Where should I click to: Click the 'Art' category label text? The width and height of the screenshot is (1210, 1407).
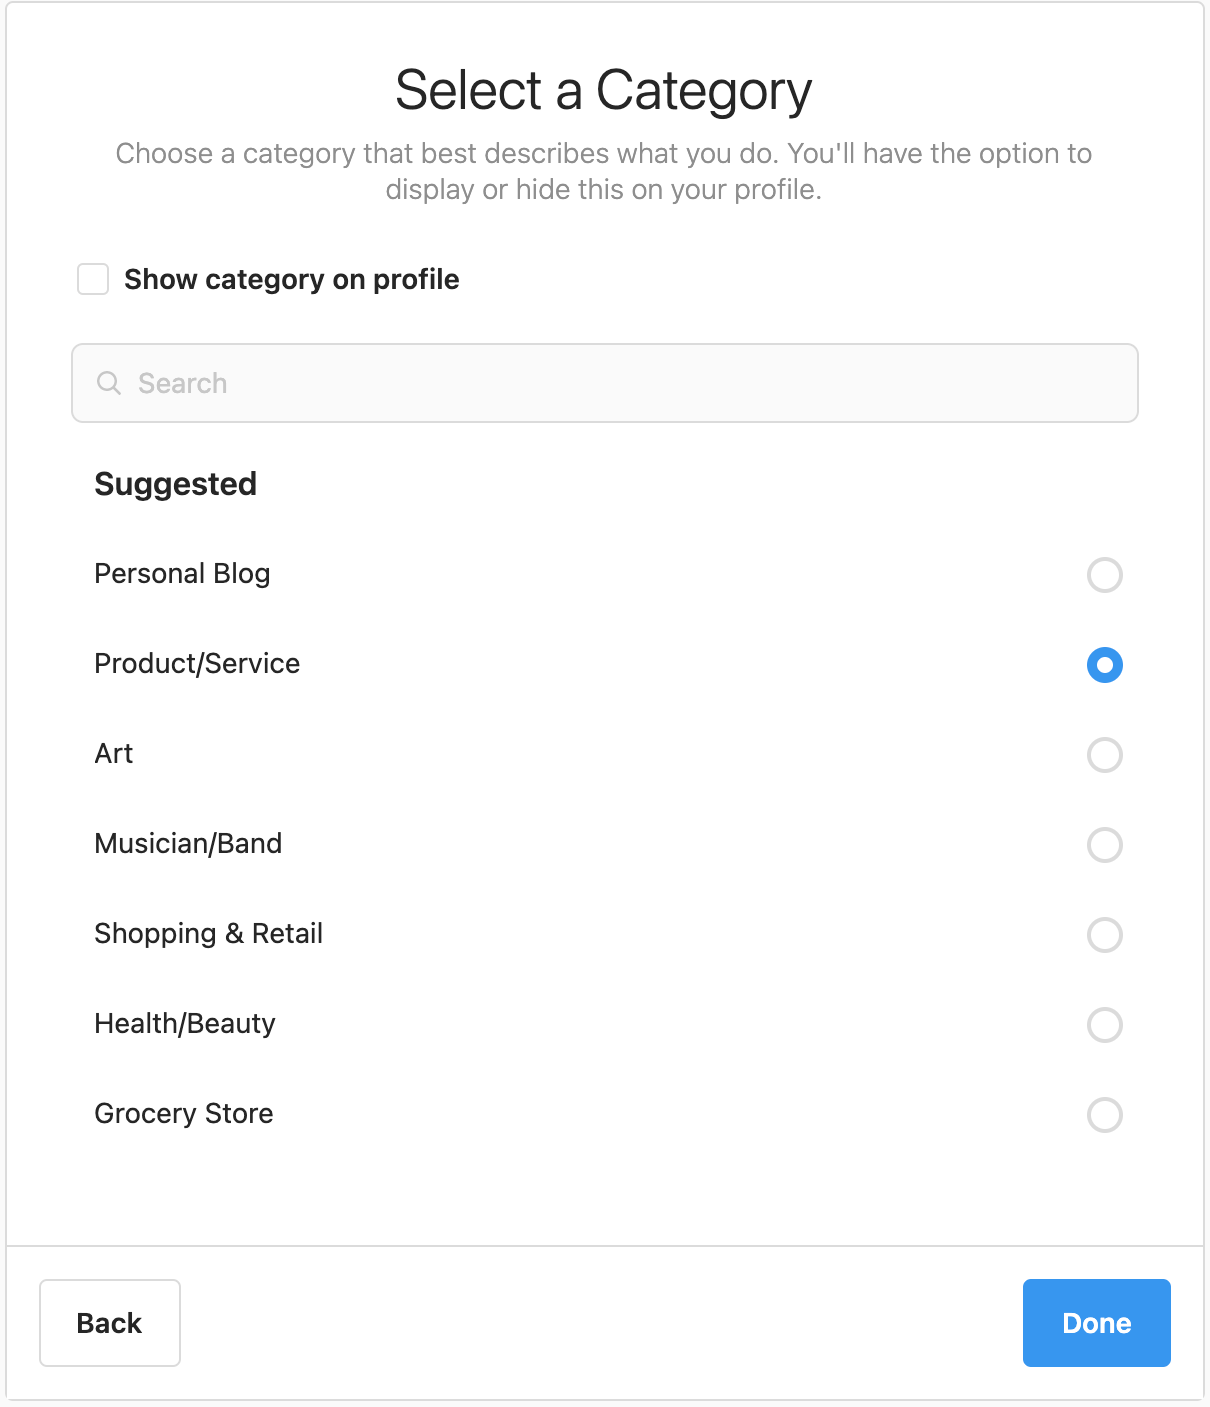coord(114,754)
